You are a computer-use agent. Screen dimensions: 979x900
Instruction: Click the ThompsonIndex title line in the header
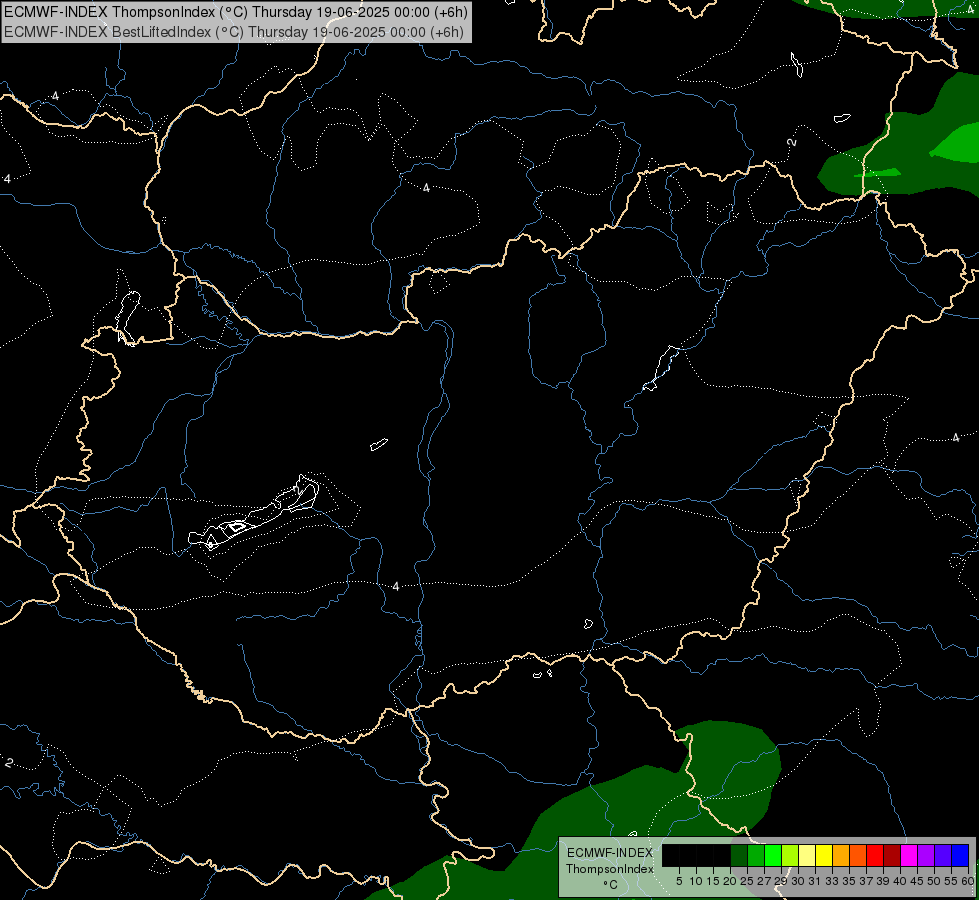235,11
